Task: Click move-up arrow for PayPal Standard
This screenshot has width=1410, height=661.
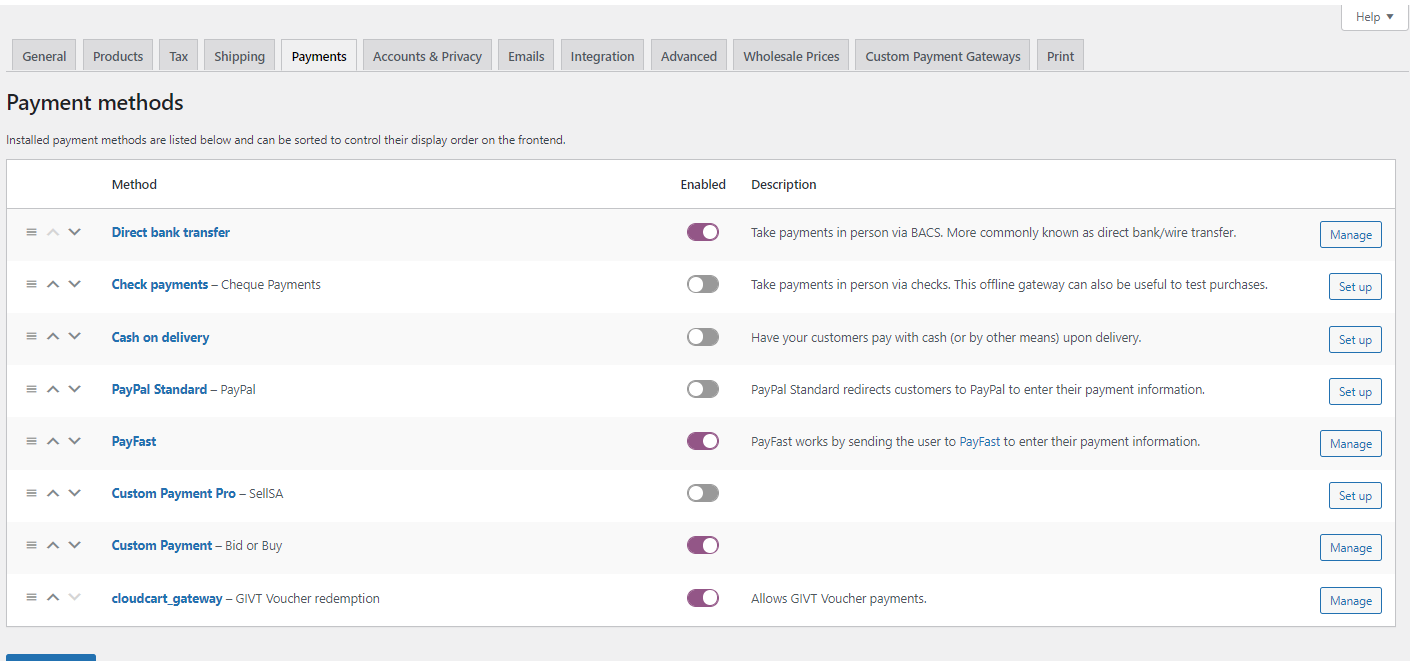Action: pos(52,388)
